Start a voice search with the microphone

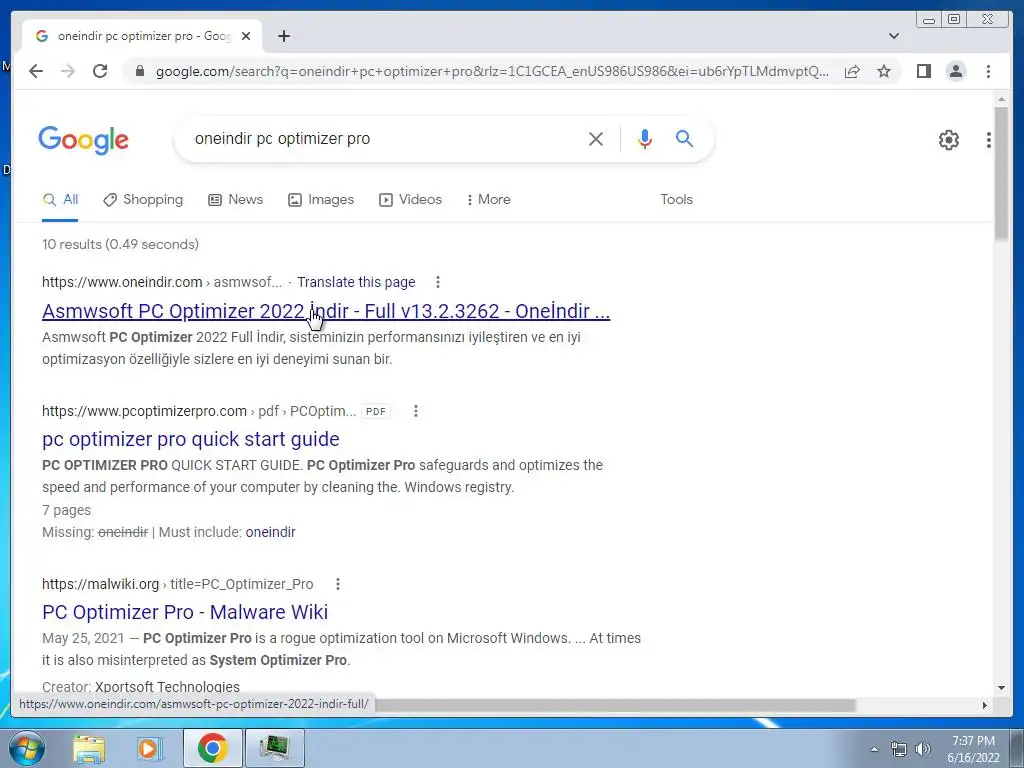(x=645, y=138)
